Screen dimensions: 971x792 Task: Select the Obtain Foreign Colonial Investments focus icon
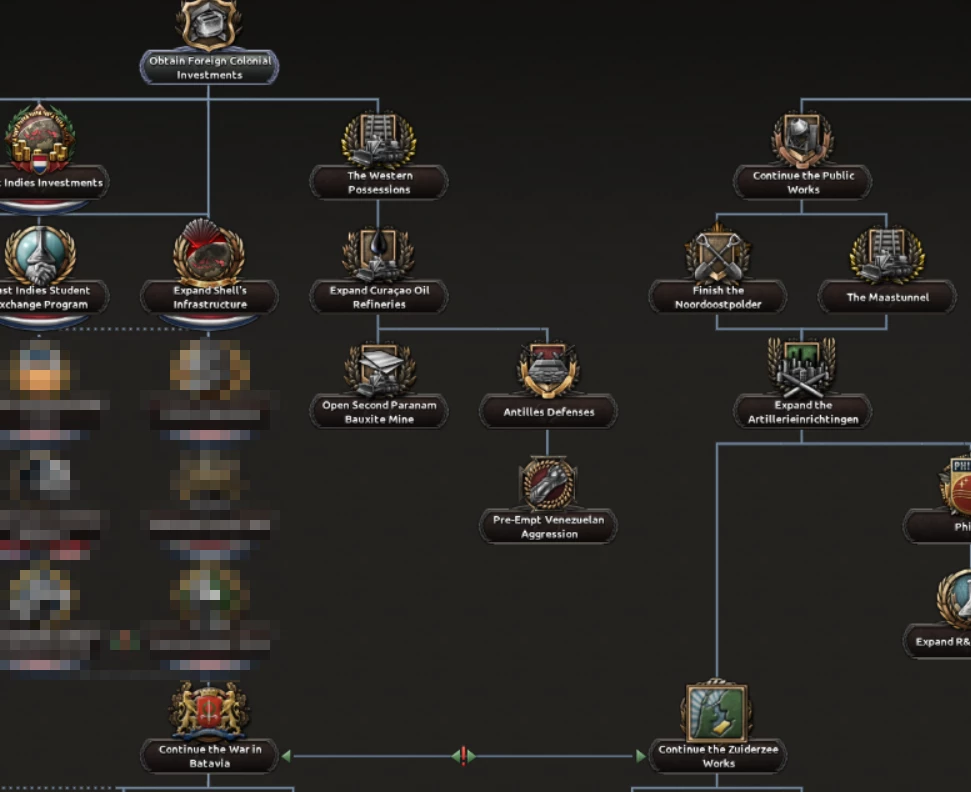coord(209,25)
